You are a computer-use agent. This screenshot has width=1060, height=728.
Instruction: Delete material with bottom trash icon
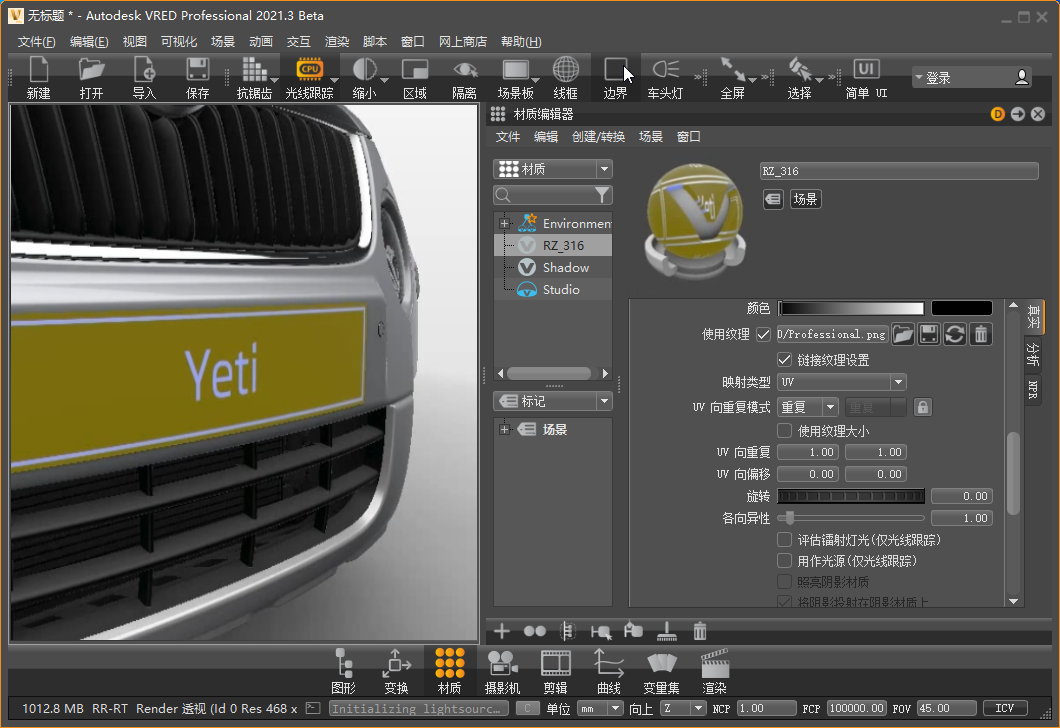pyautogui.click(x=700, y=631)
